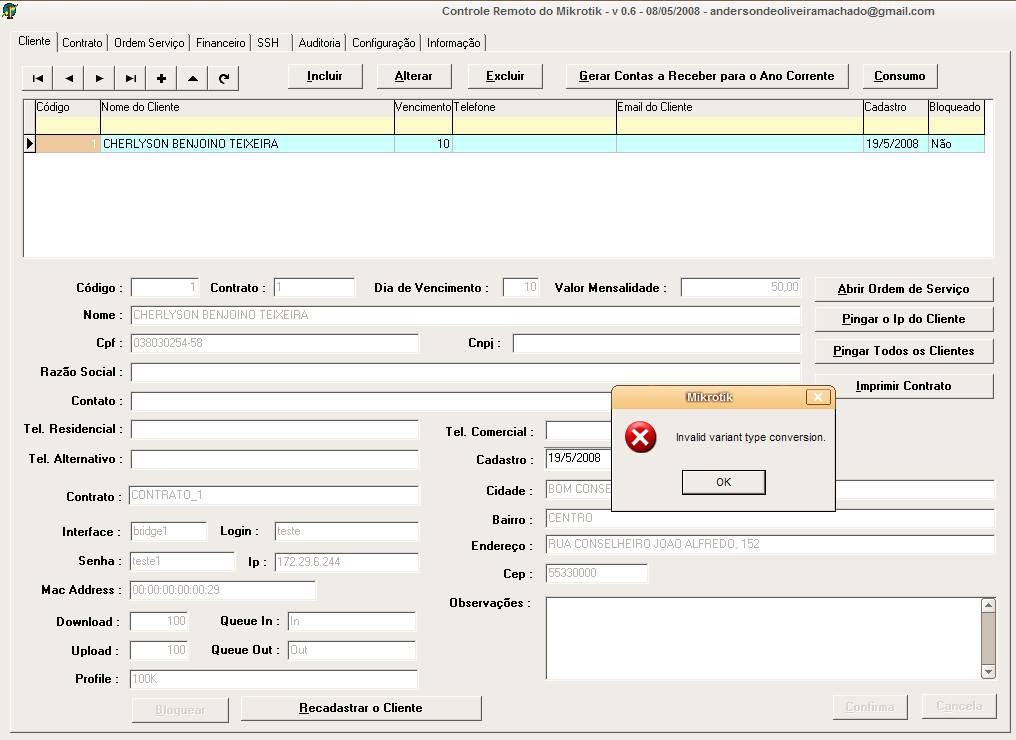Click Observações scrollbar up arrow
1016x740 pixels.
pos(988,605)
